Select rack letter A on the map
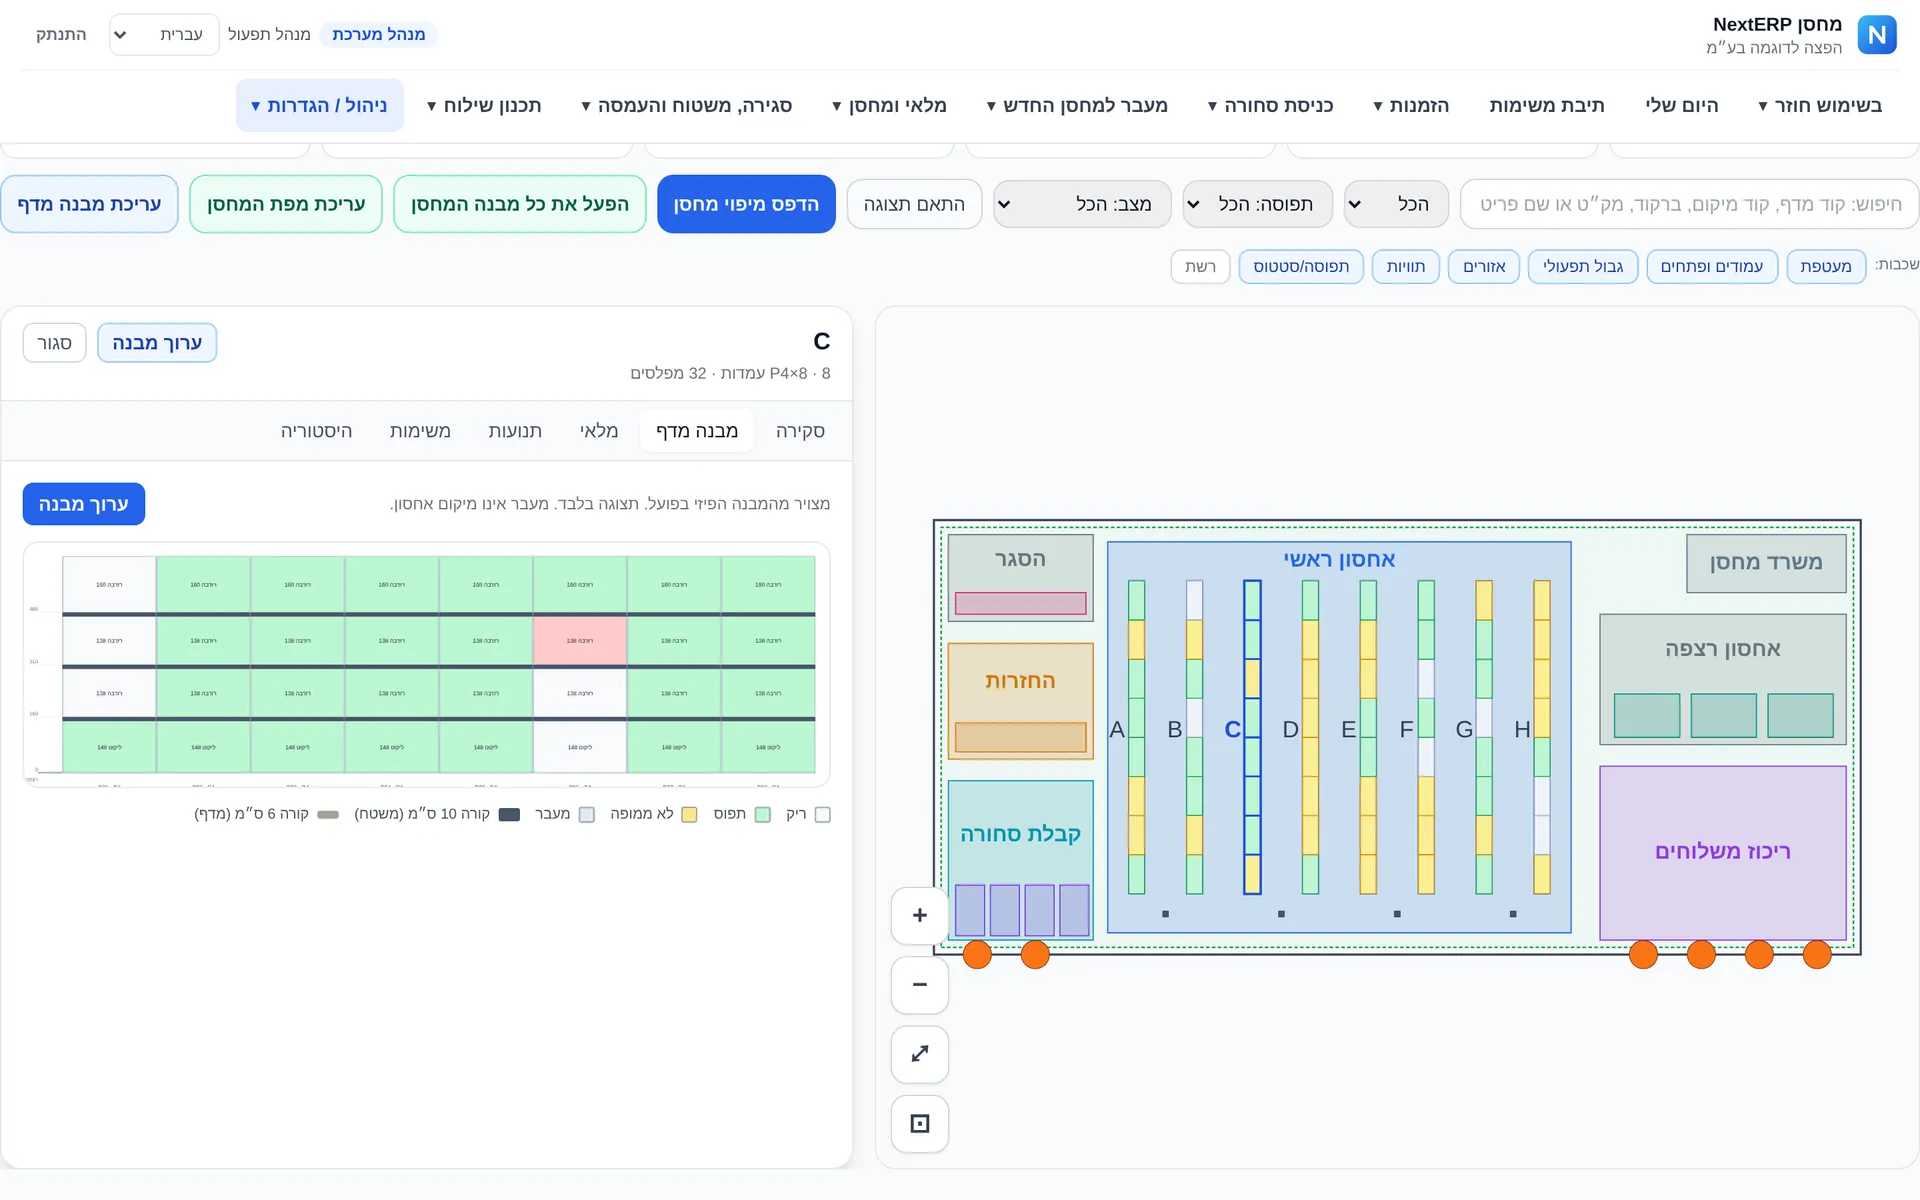 click(1118, 730)
